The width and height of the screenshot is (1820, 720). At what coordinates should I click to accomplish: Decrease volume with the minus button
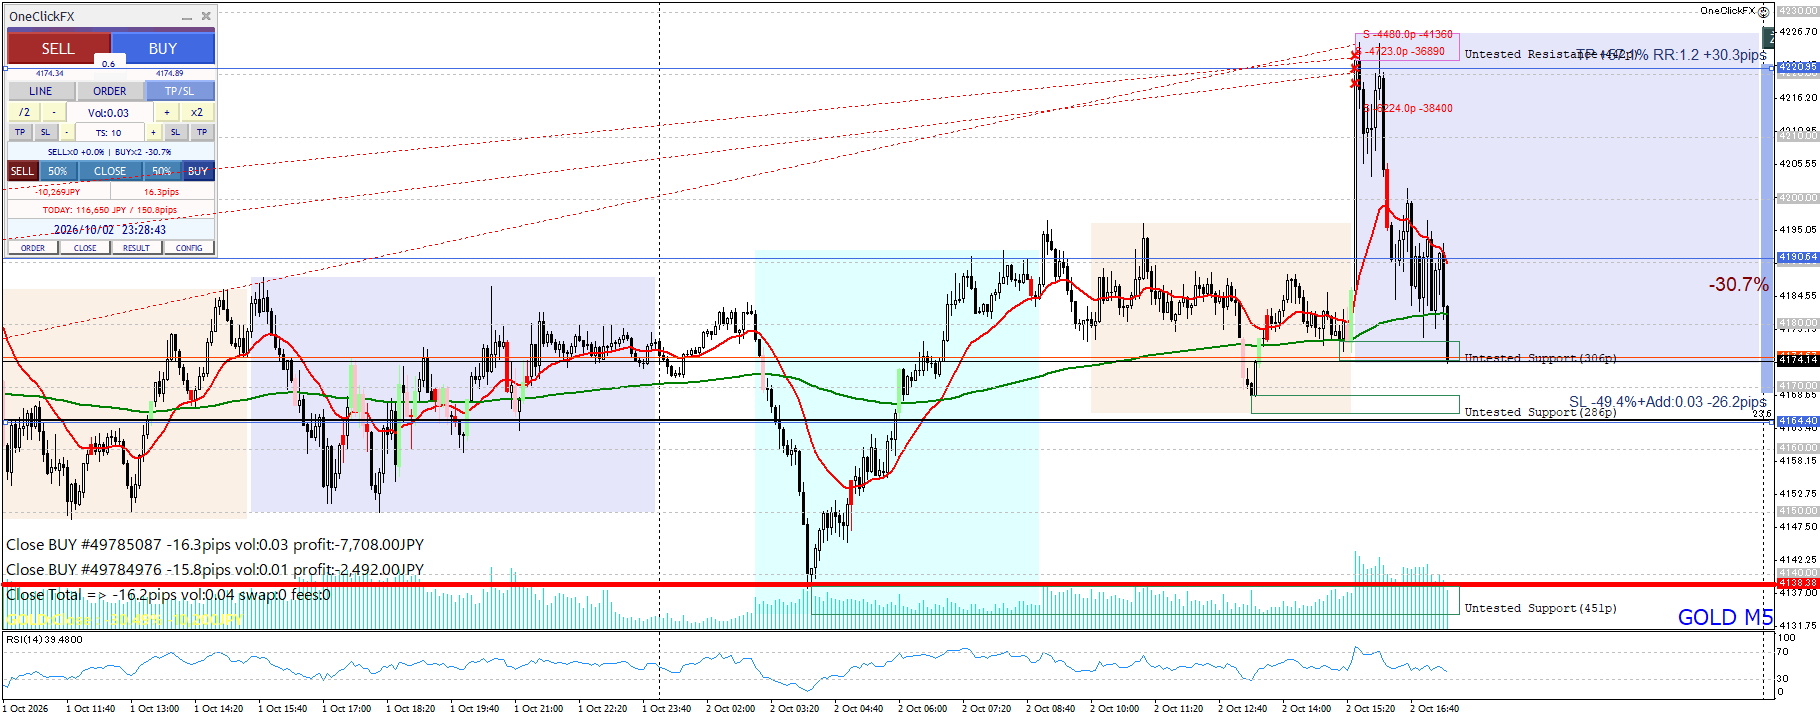54,112
